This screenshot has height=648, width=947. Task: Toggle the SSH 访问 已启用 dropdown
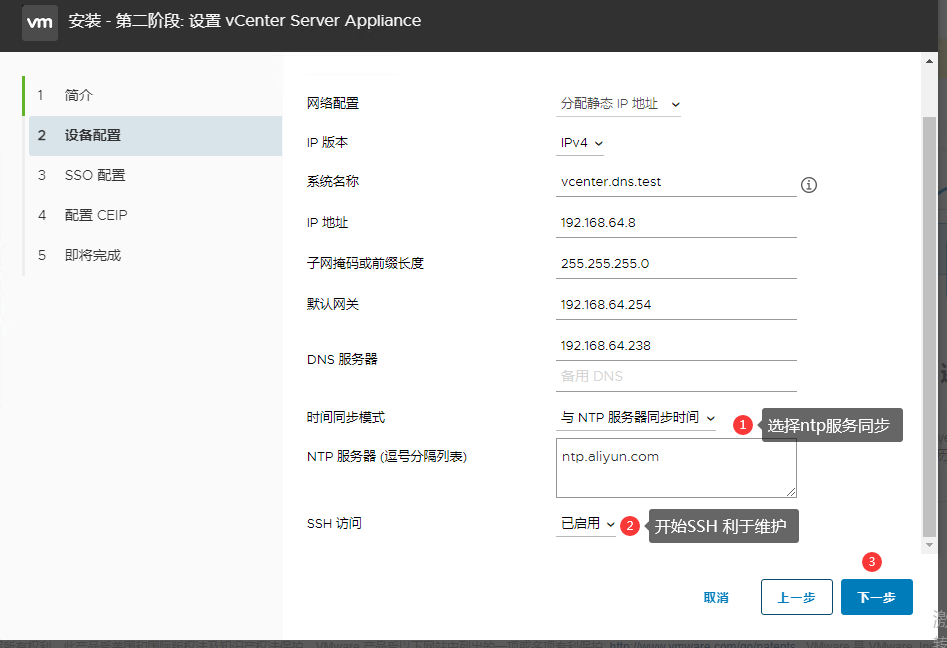(587, 523)
